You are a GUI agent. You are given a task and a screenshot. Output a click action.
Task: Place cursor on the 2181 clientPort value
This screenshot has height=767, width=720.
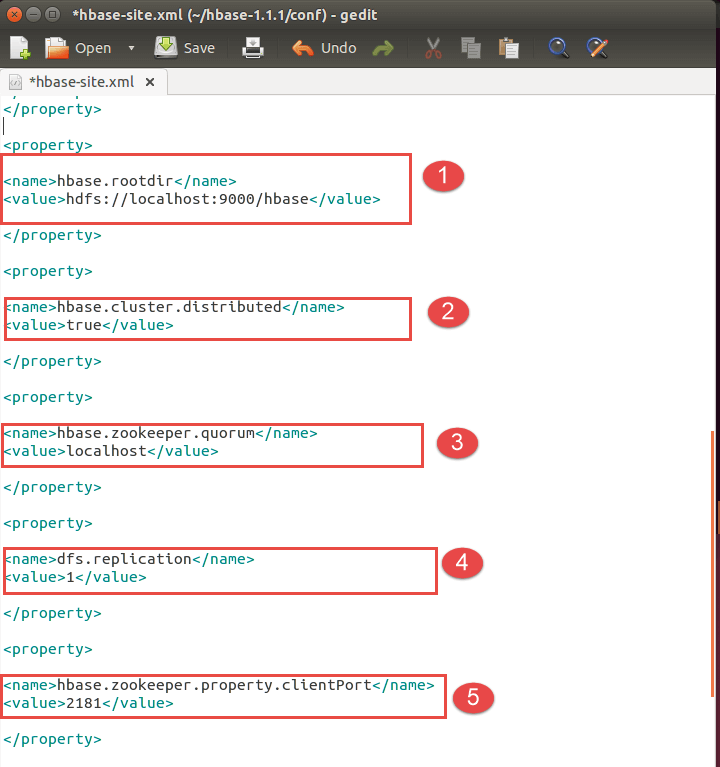tap(84, 703)
